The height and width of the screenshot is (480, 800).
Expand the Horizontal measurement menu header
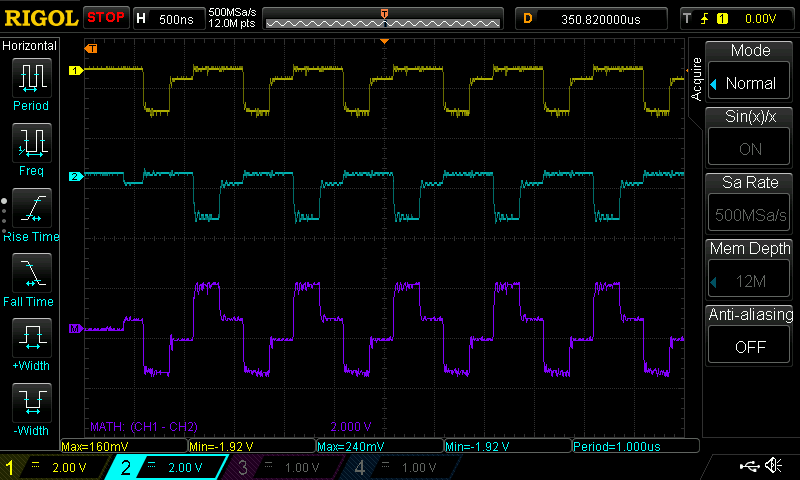click(30, 46)
